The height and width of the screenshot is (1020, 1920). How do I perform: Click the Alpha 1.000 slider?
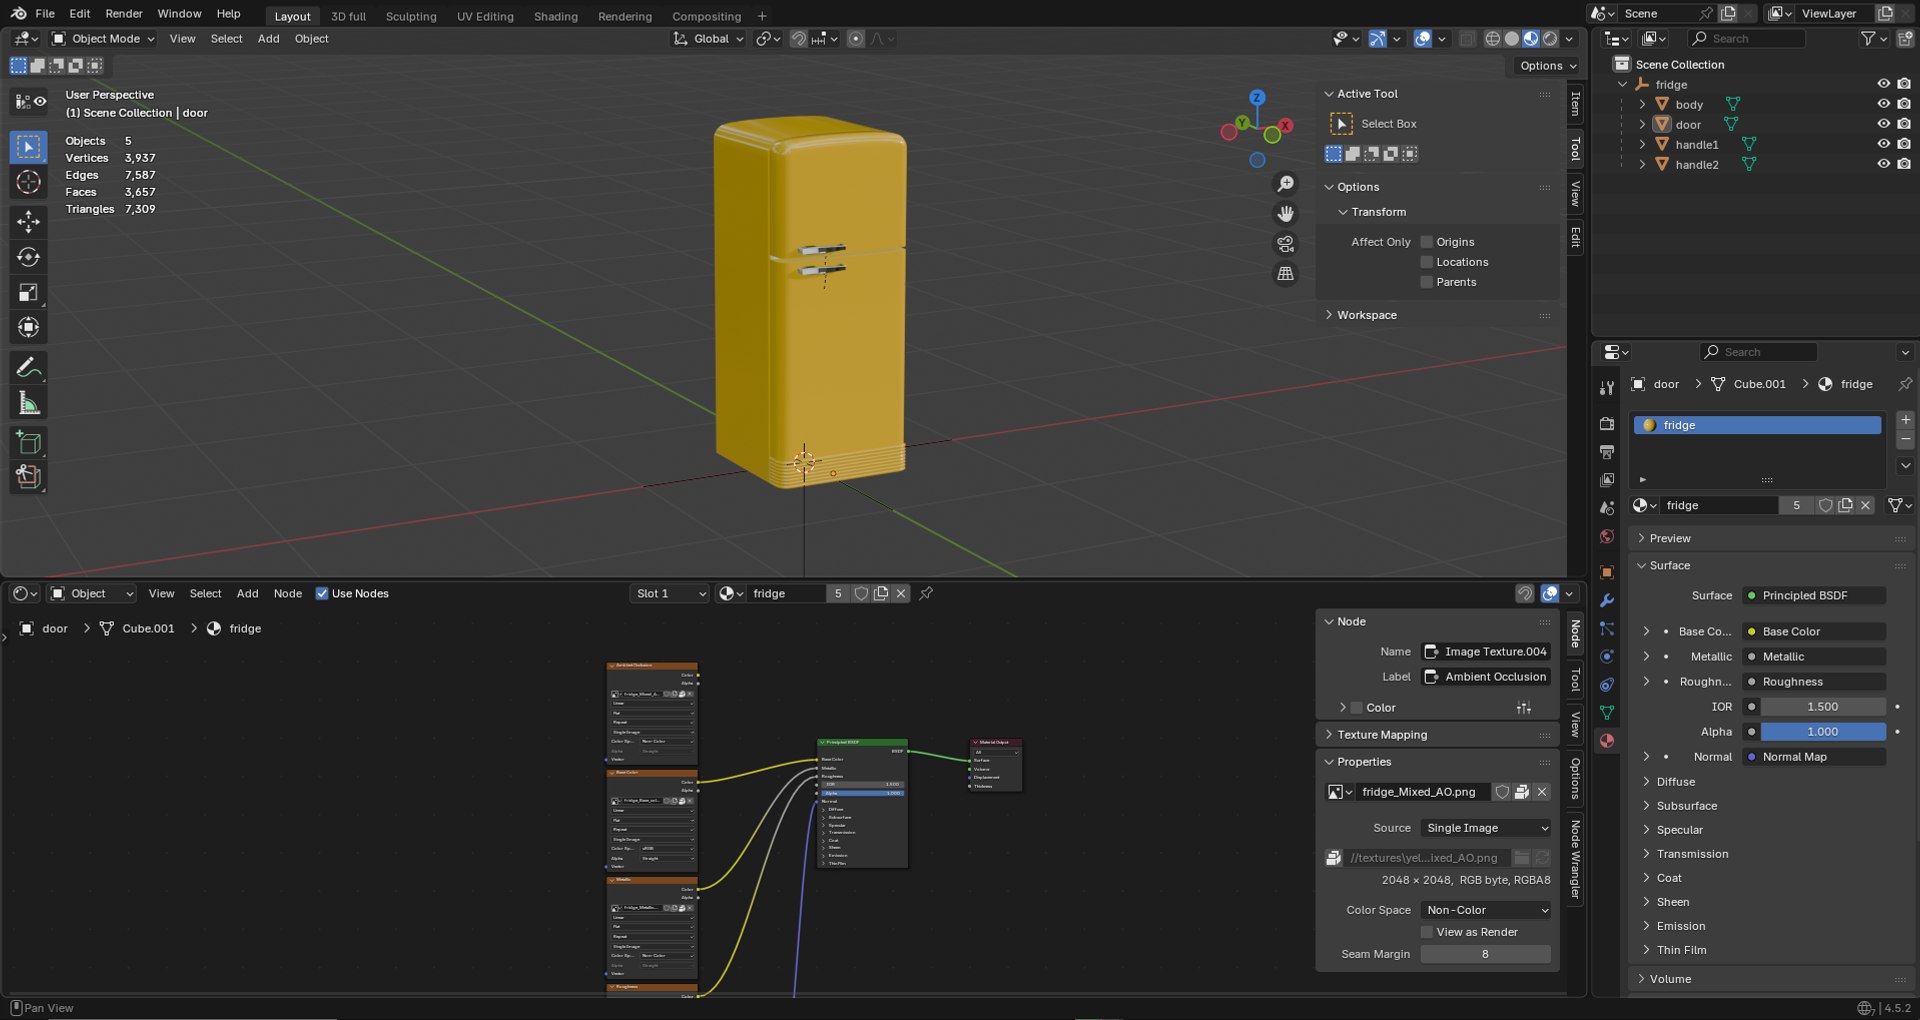[x=1823, y=732]
